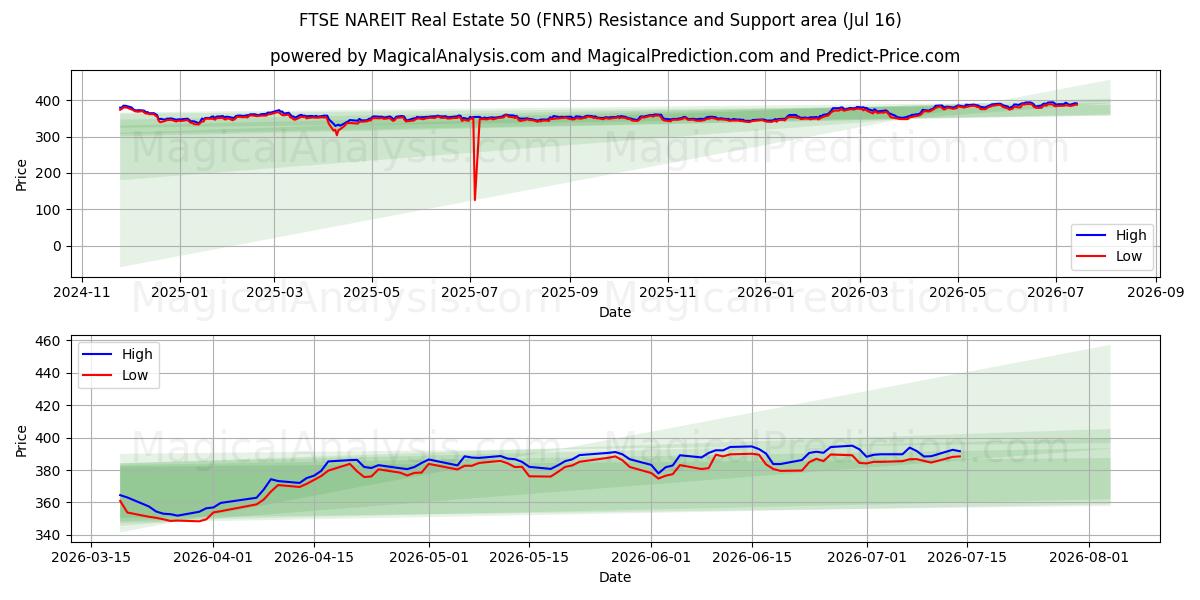Image resolution: width=1200 pixels, height=600 pixels.
Task: Click the '100' price tick on top chart
Action: tap(50, 210)
